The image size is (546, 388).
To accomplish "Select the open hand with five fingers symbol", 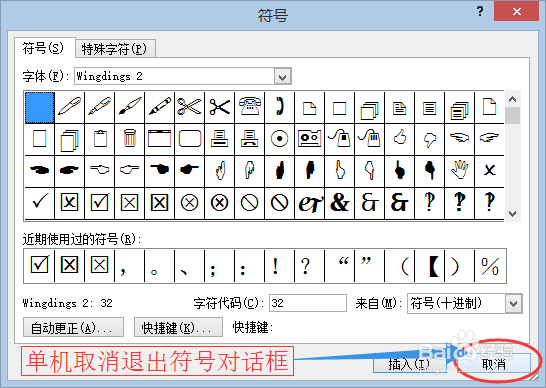I will [x=459, y=171].
